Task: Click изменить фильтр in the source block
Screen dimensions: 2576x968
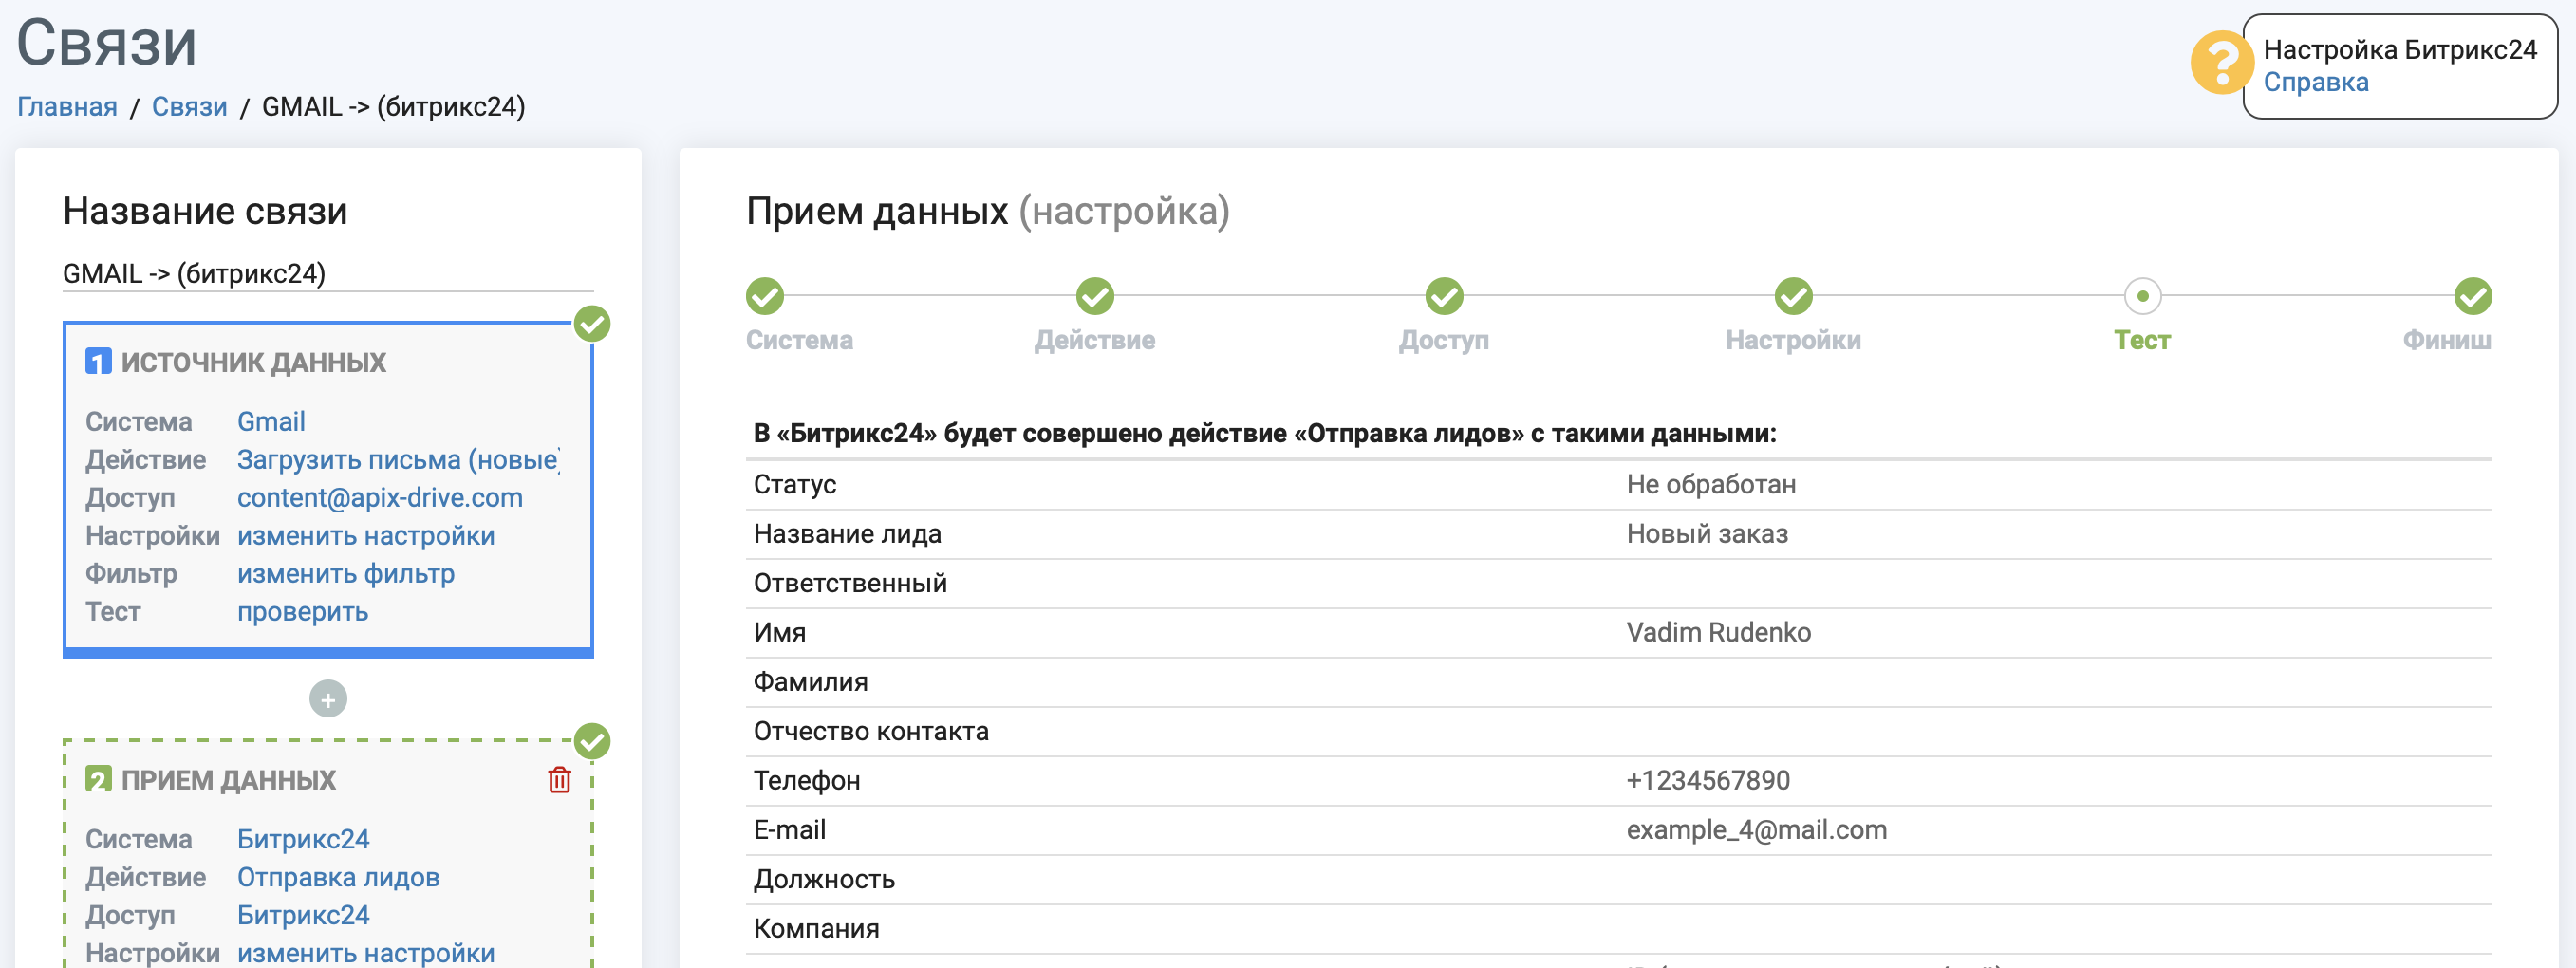Action: 346,574
